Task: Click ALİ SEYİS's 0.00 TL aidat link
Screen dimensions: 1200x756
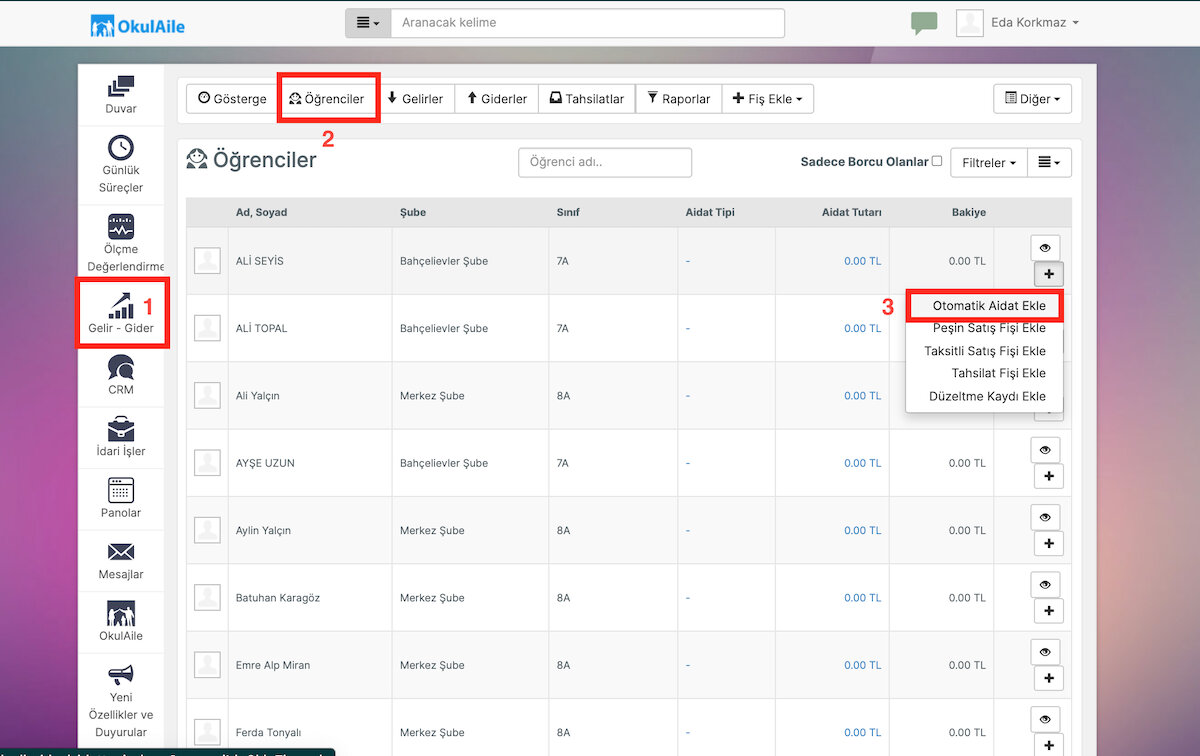Action: pos(862,261)
